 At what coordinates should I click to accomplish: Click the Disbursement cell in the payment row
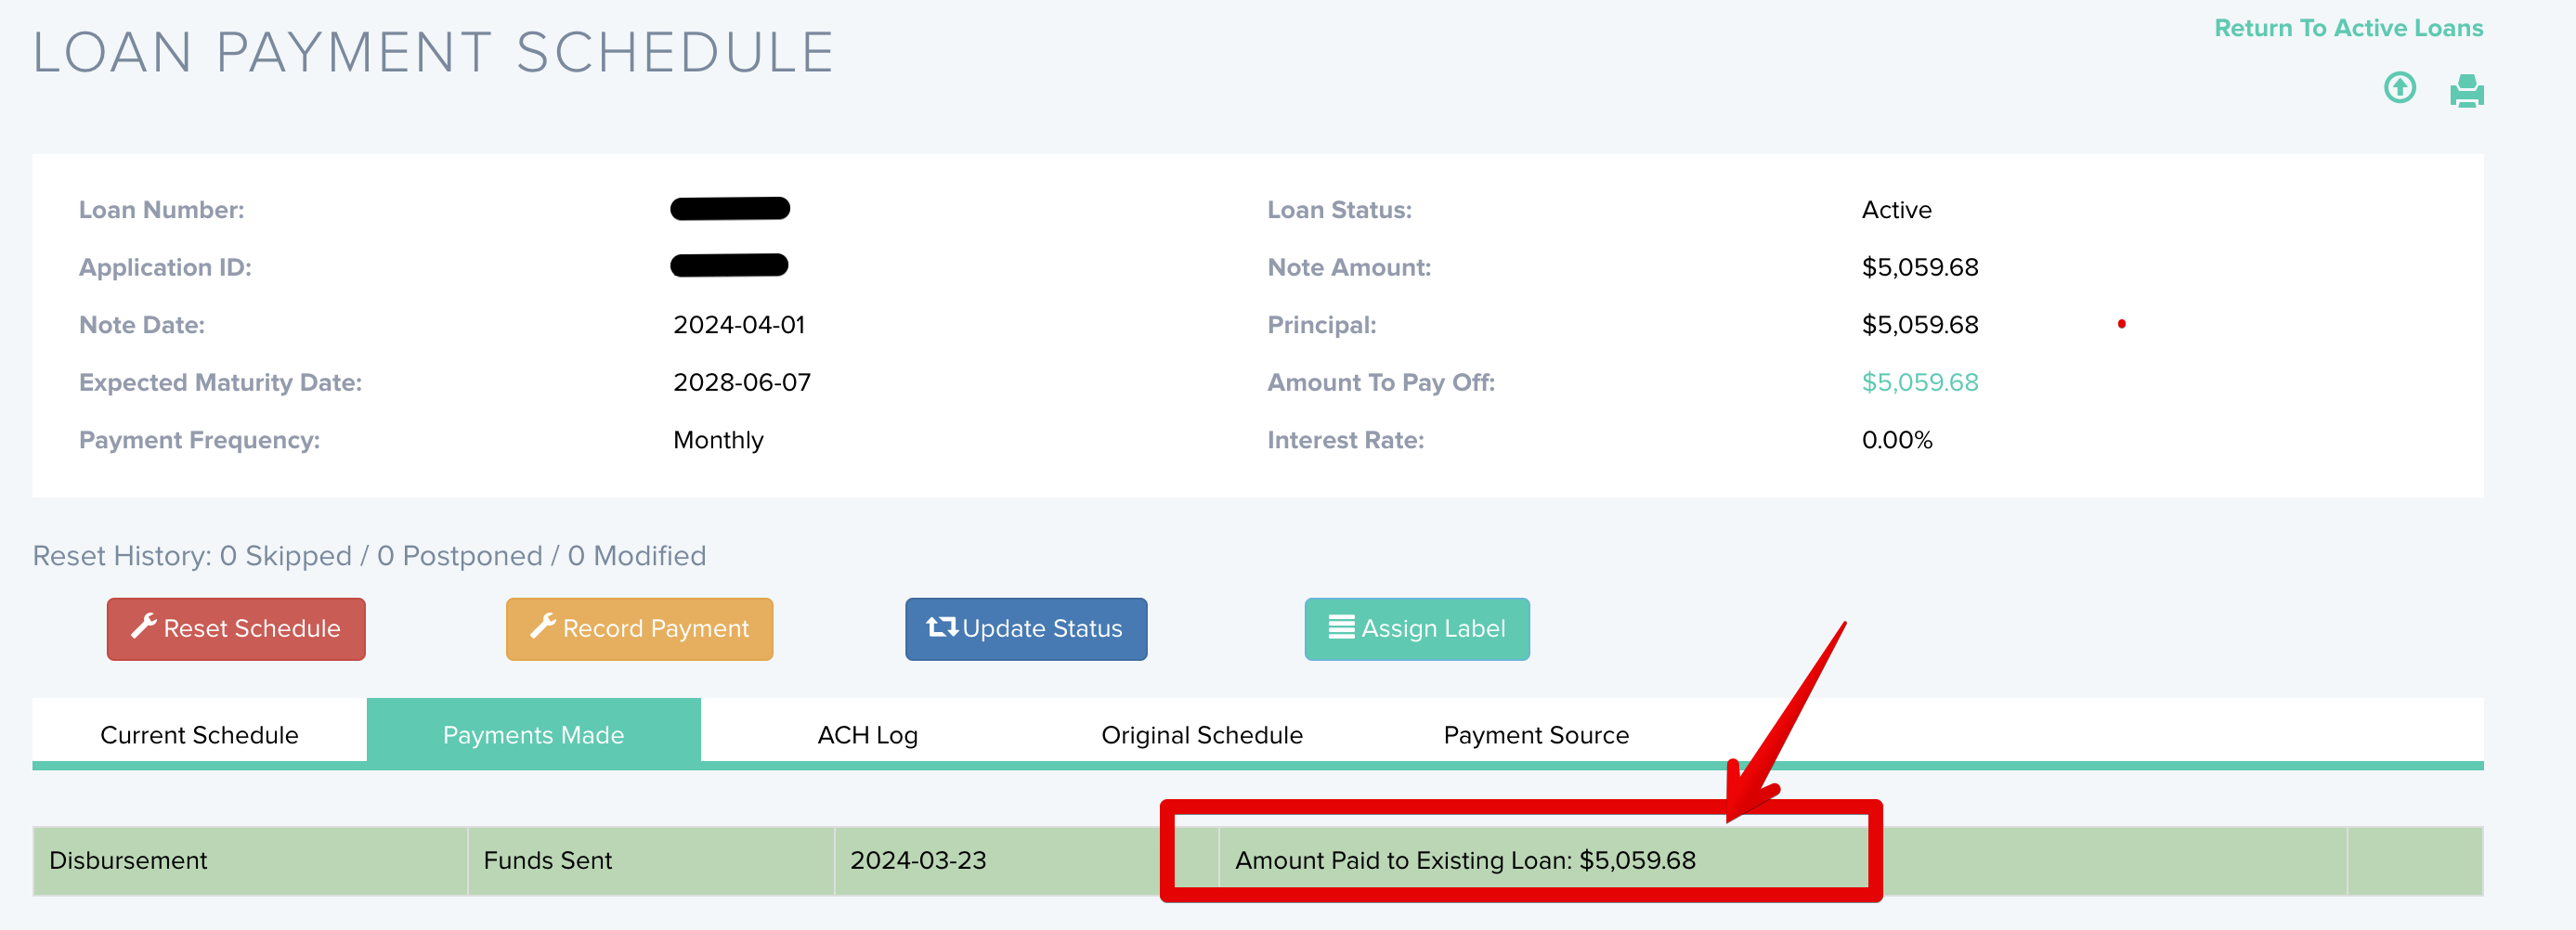pos(128,860)
